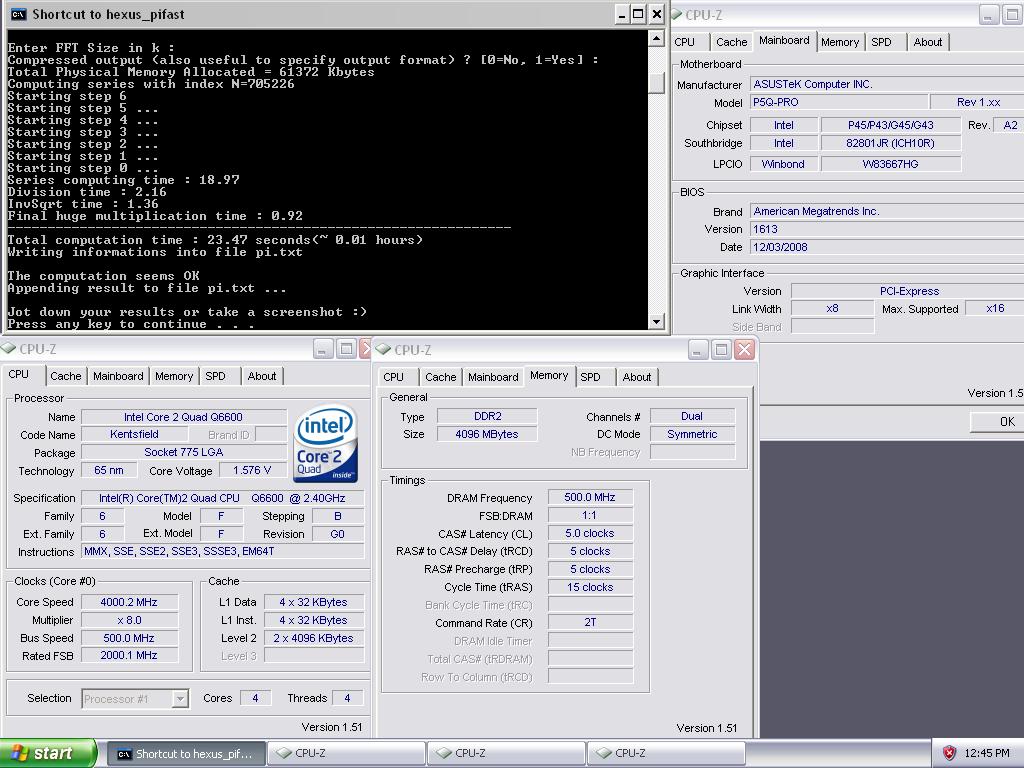Open the Cache tab in Mainboard window
1024x768 pixels.
(731, 42)
